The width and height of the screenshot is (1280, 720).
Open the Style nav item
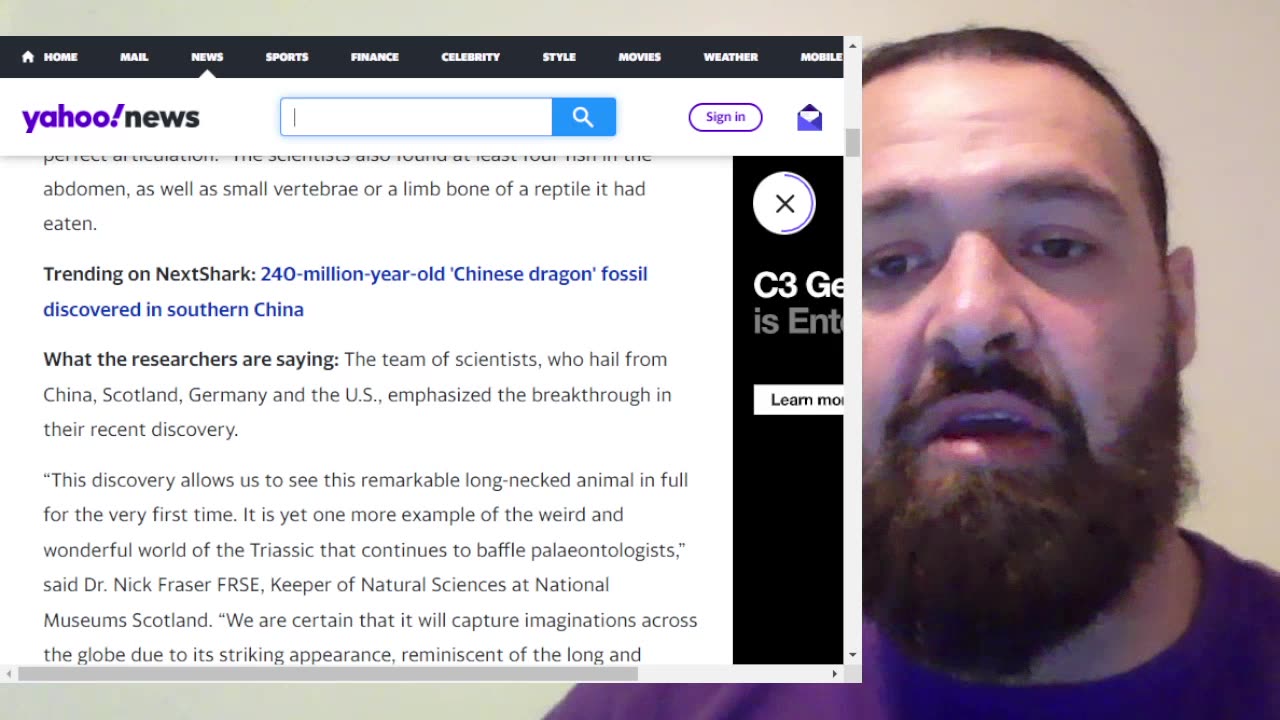point(559,57)
